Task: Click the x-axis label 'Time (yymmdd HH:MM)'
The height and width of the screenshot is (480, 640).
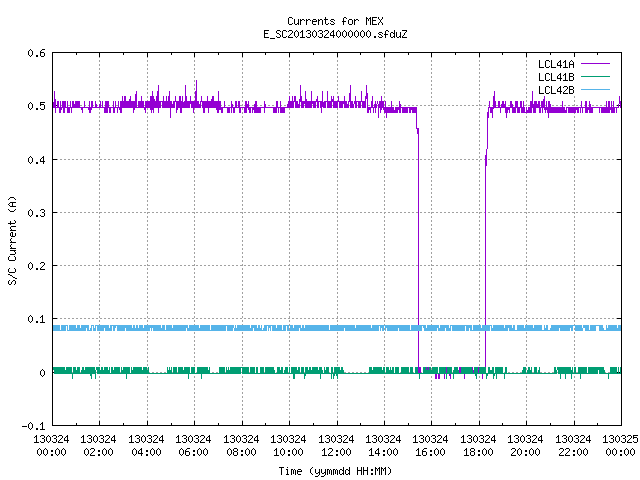Action: 335,471
